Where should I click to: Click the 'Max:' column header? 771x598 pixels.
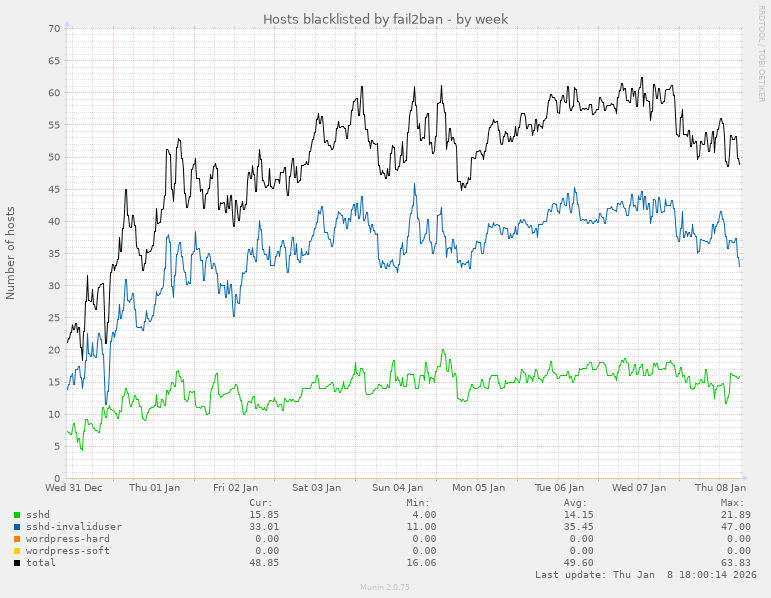click(732, 503)
